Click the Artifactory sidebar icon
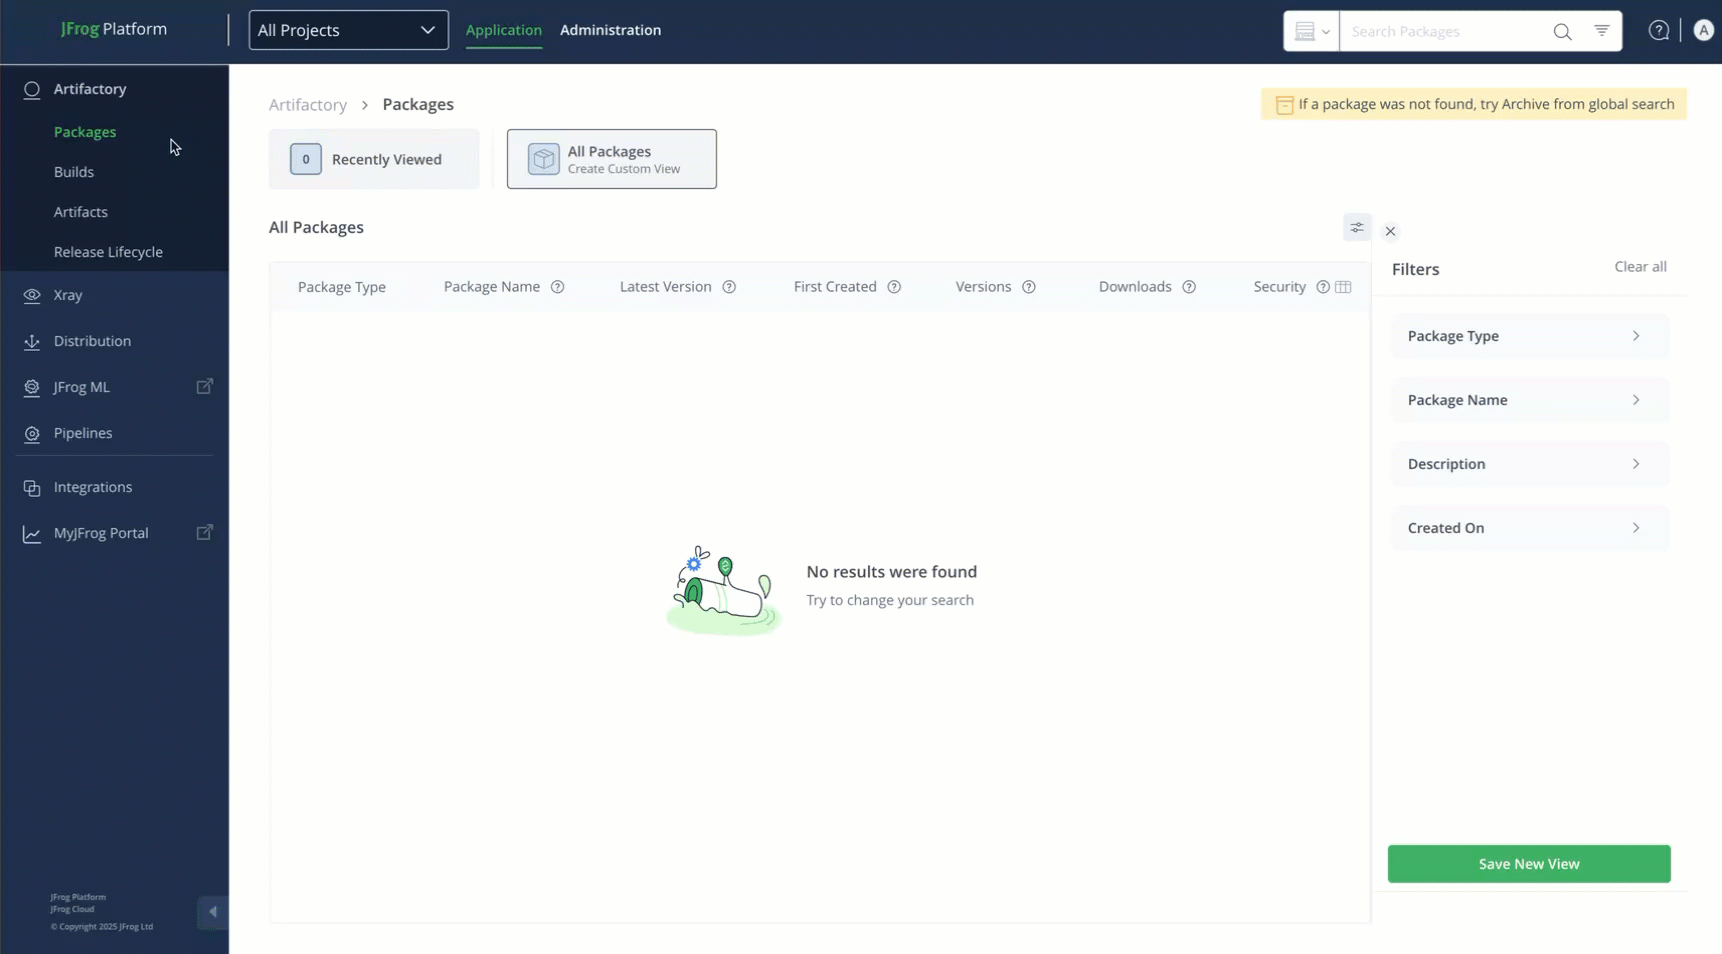Image resolution: width=1722 pixels, height=954 pixels. click(32, 90)
